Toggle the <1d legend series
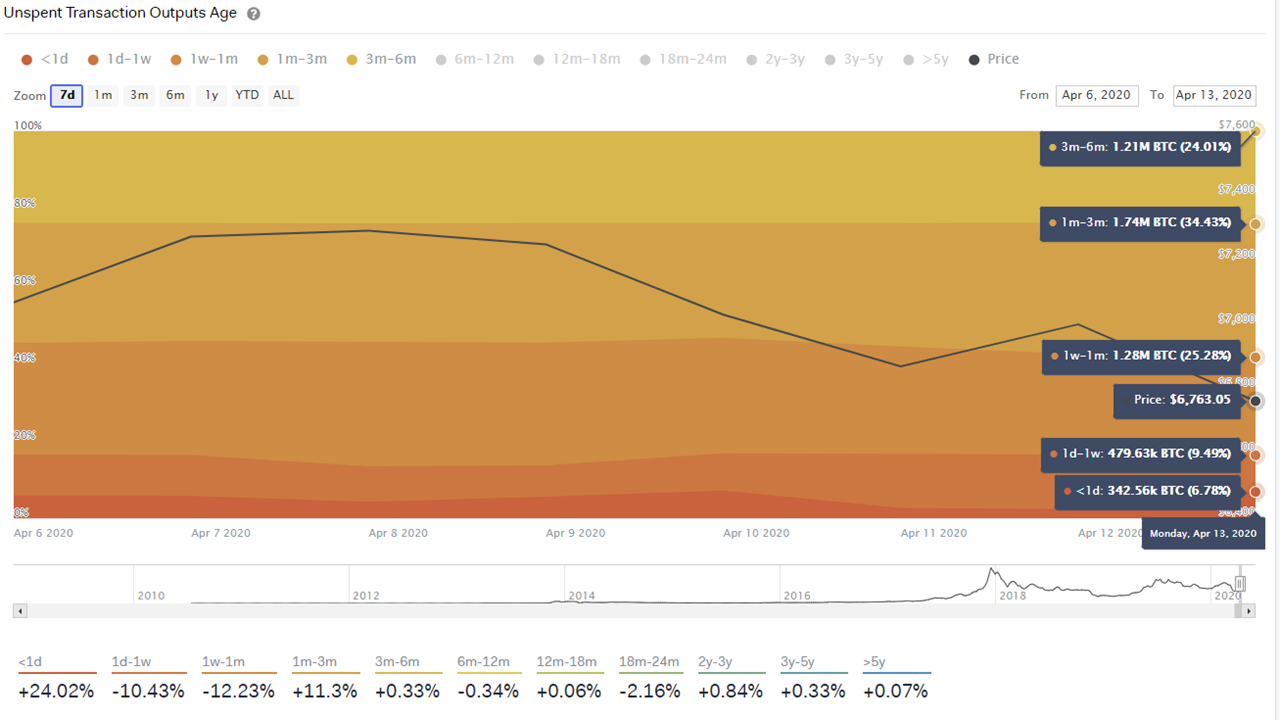1280x720 pixels. coord(45,59)
